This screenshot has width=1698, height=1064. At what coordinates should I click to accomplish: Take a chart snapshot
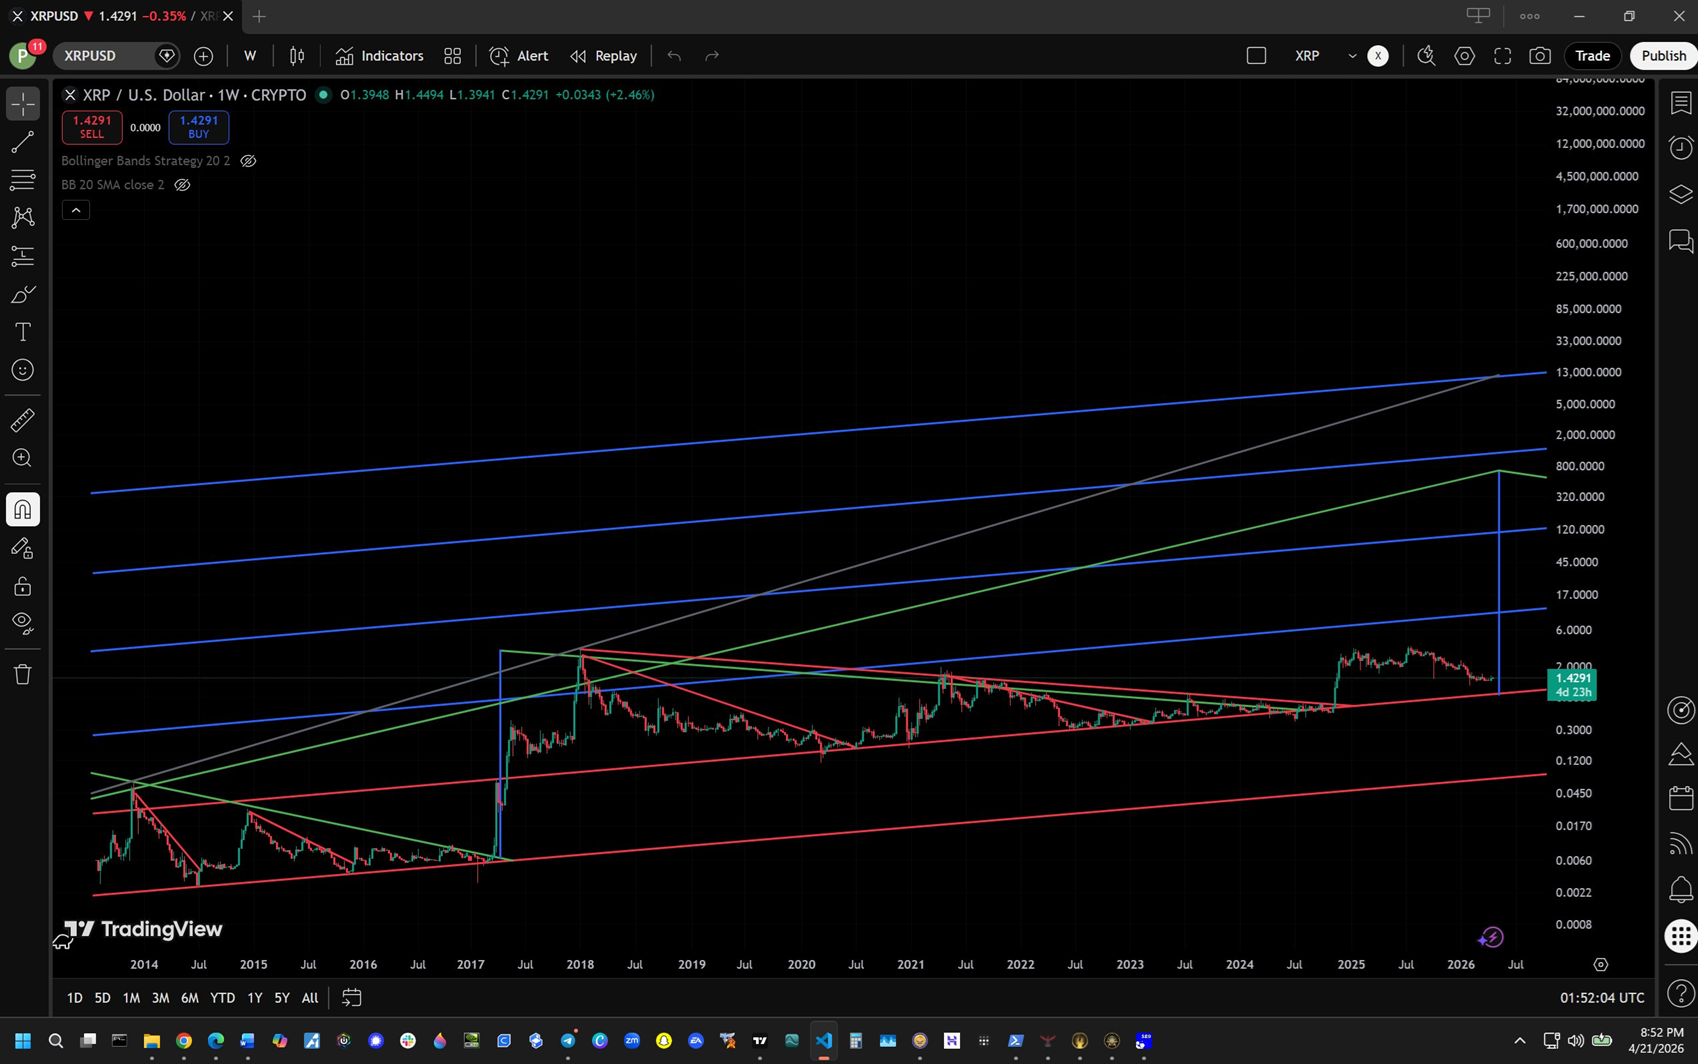[x=1541, y=56]
